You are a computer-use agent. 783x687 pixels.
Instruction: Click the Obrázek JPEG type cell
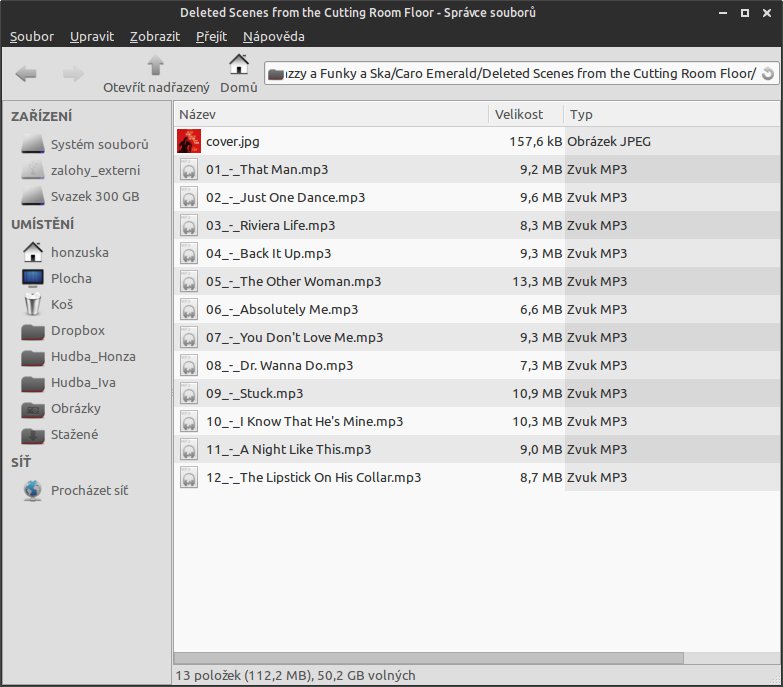(609, 141)
